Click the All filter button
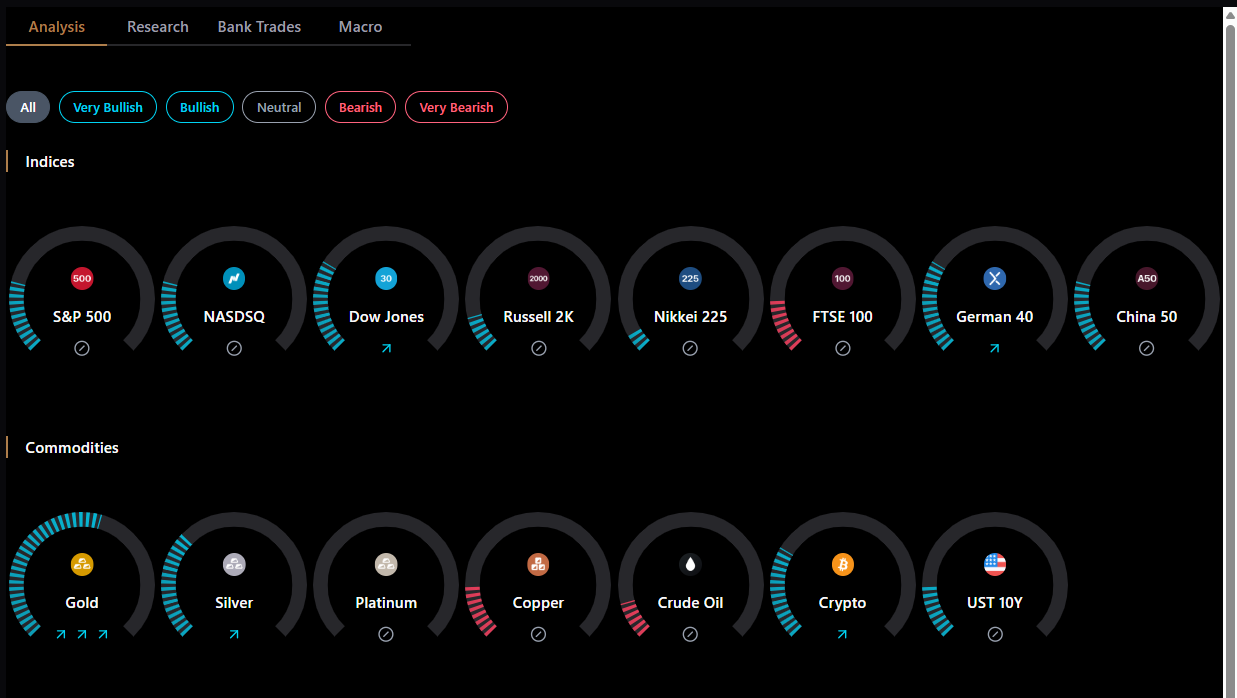 tap(27, 107)
